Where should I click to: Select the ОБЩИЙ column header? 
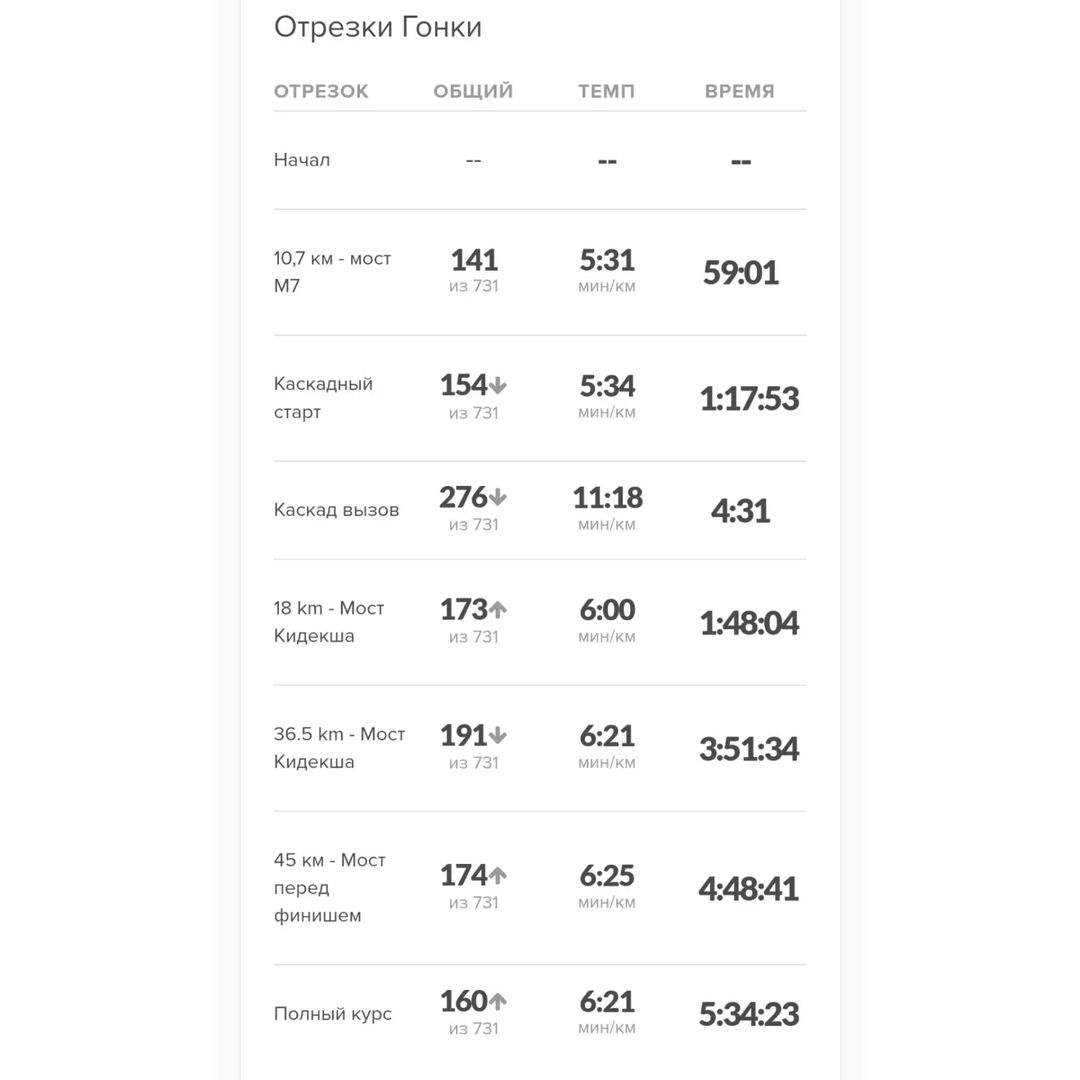point(473,91)
